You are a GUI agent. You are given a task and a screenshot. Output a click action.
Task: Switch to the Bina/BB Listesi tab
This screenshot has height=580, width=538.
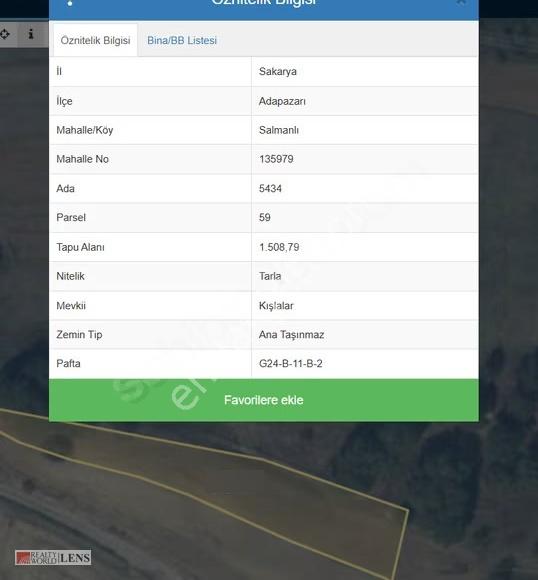pyautogui.click(x=182, y=40)
